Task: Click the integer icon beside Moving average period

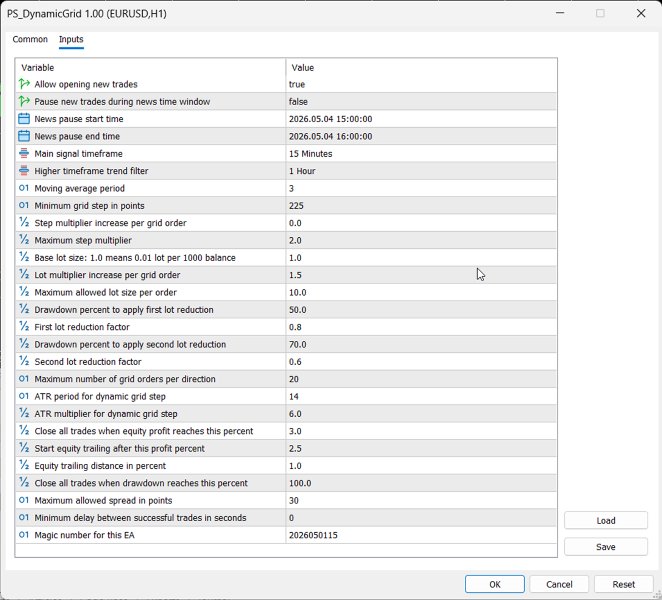Action: pos(24,188)
